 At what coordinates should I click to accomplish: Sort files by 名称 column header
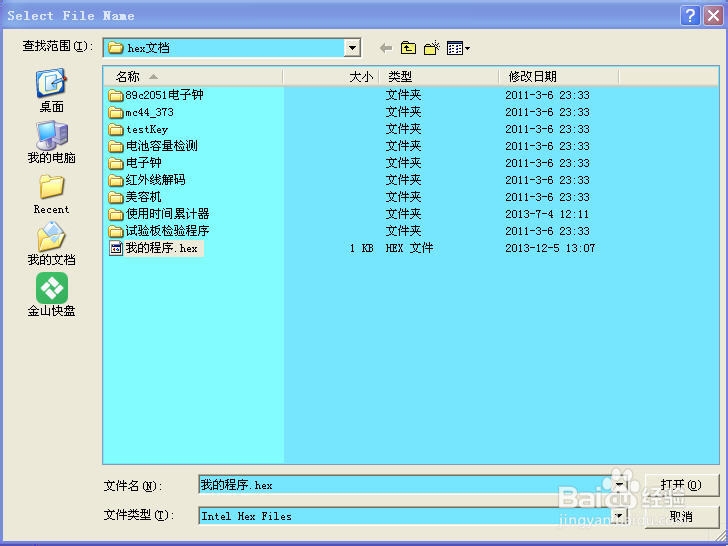coord(193,77)
